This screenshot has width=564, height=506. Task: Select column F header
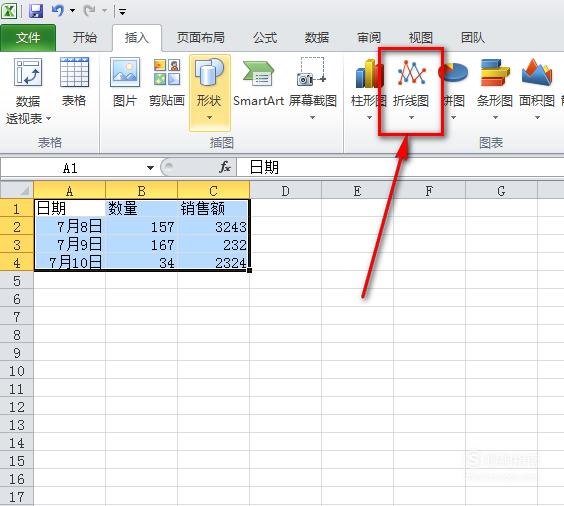pyautogui.click(x=429, y=191)
